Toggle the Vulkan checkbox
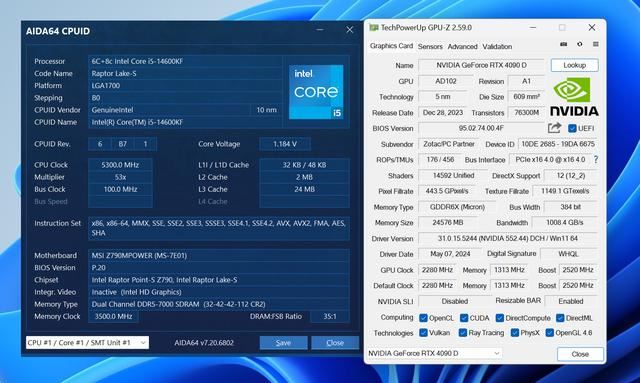The image size is (640, 383). (x=423, y=333)
